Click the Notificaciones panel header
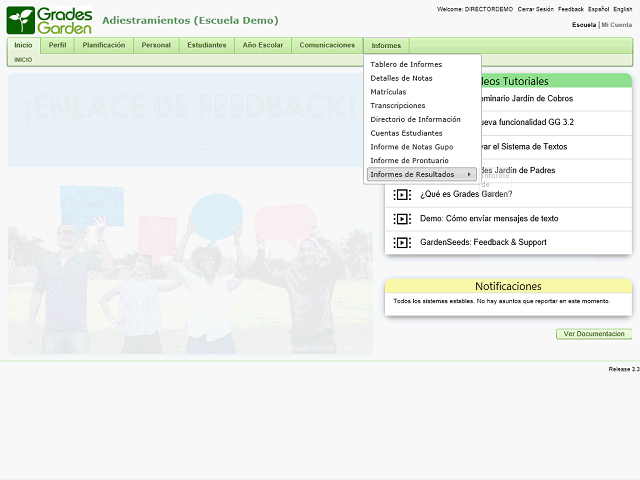This screenshot has height=480, width=640. [508, 286]
